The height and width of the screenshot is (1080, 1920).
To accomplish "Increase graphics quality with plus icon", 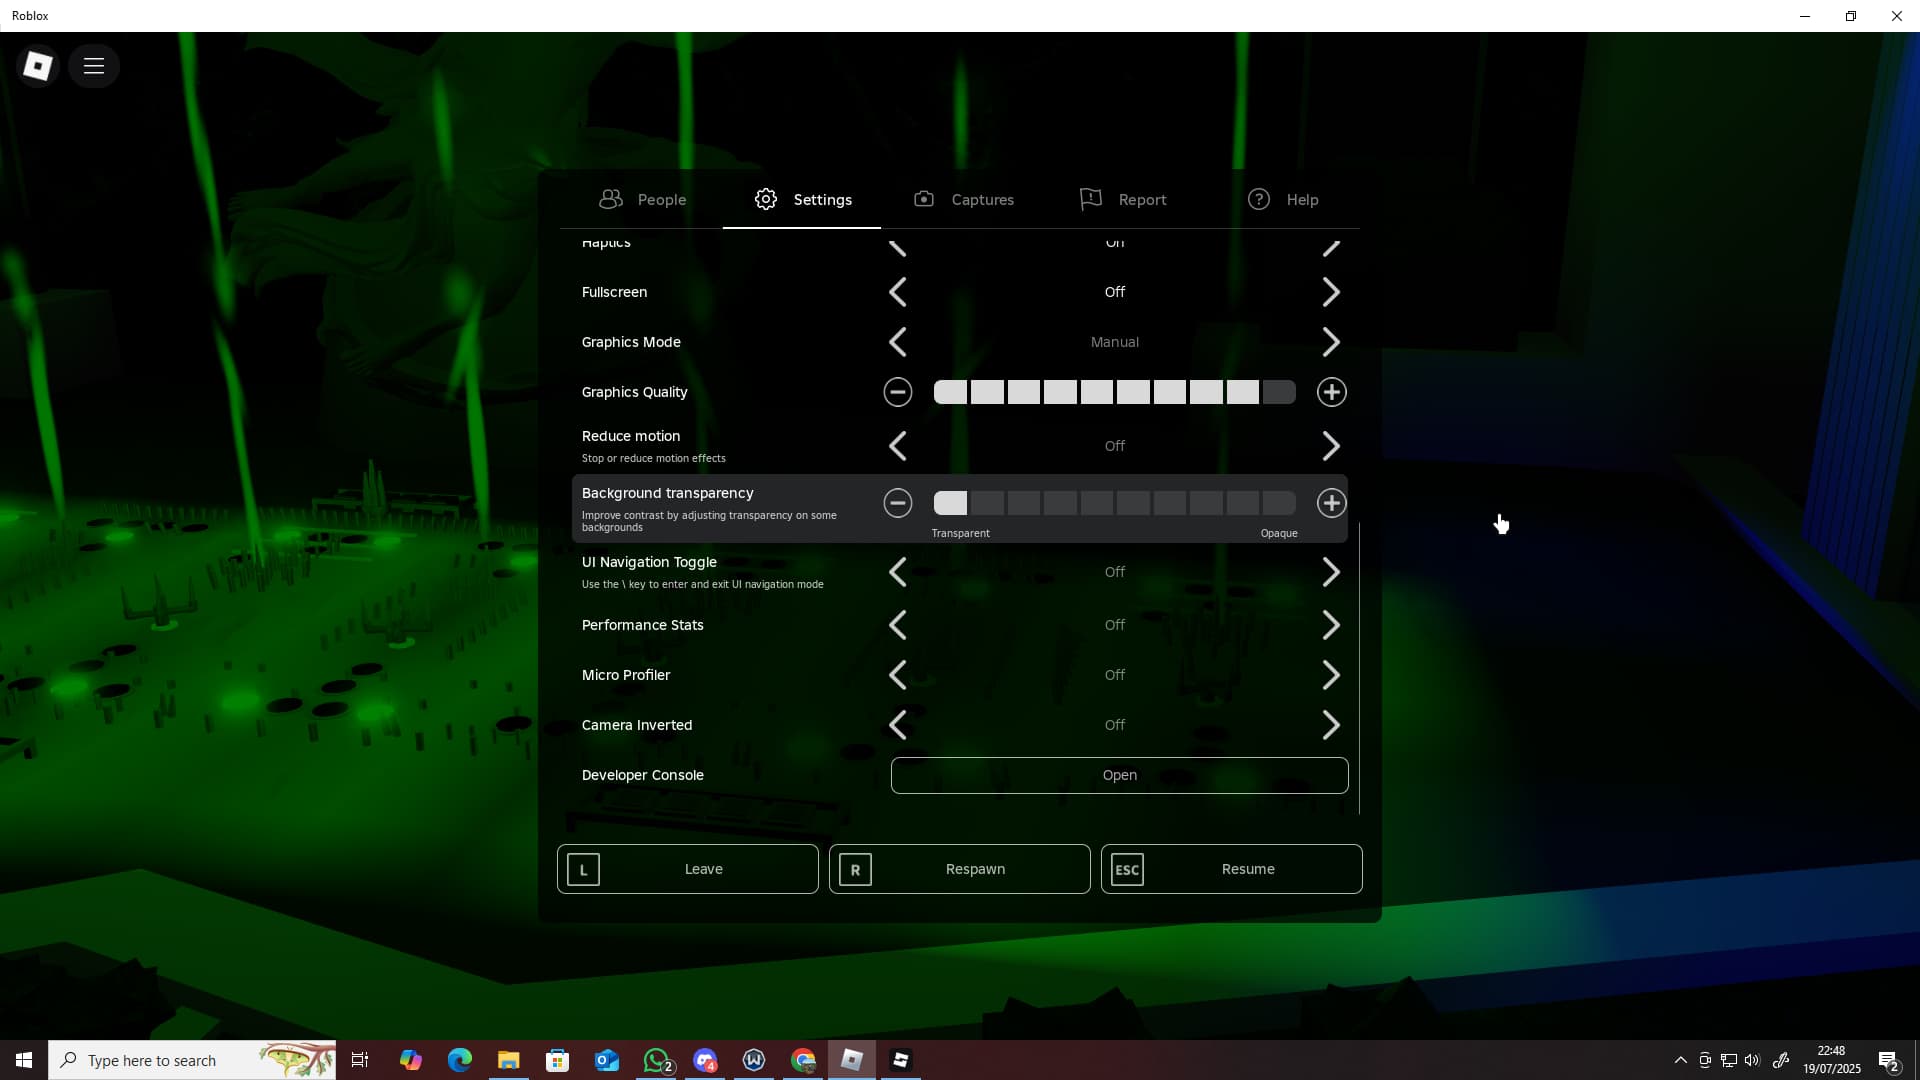I will tap(1331, 392).
